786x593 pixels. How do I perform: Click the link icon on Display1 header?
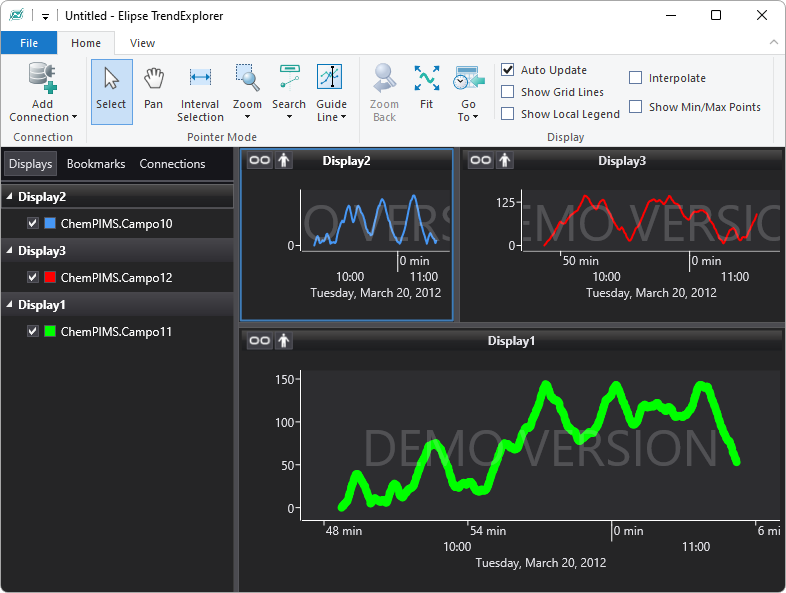click(x=259, y=341)
